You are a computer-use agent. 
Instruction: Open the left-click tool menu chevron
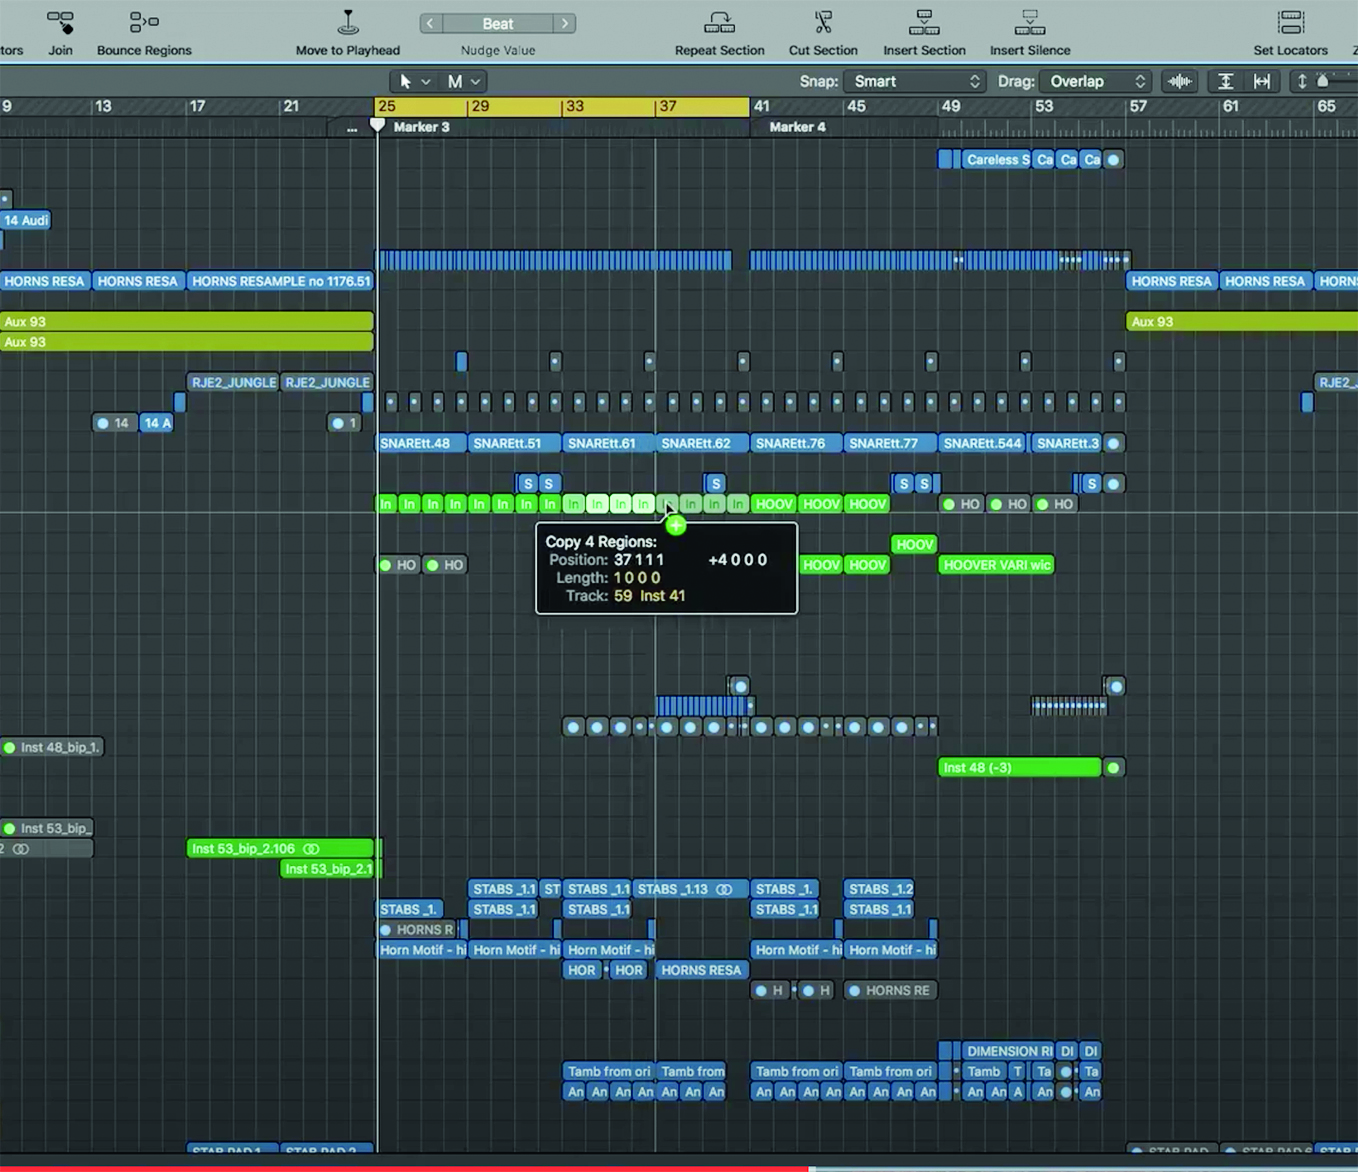(426, 82)
